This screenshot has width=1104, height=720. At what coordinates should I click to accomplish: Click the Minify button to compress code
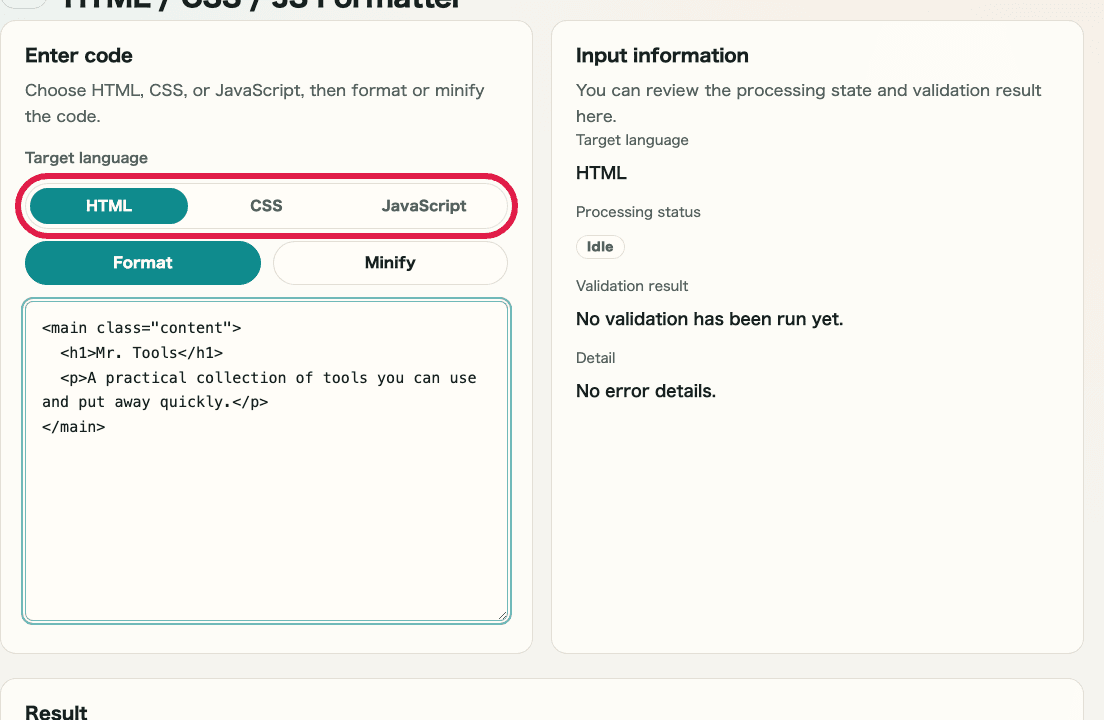click(390, 262)
